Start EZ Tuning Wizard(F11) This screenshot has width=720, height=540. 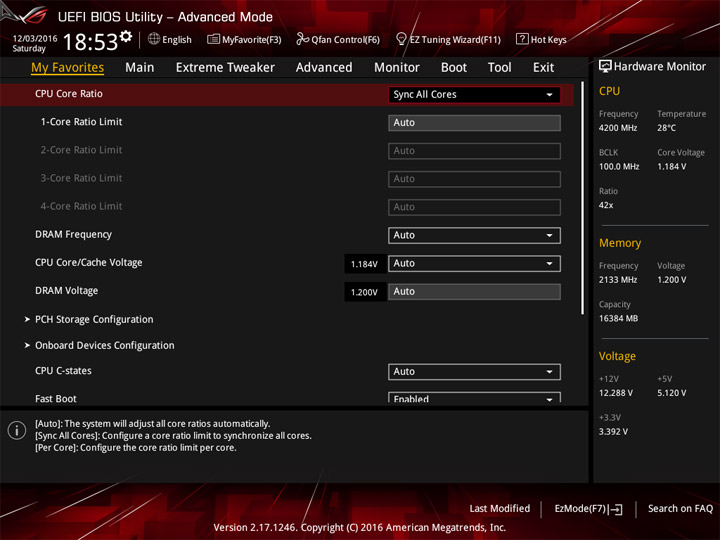click(448, 39)
